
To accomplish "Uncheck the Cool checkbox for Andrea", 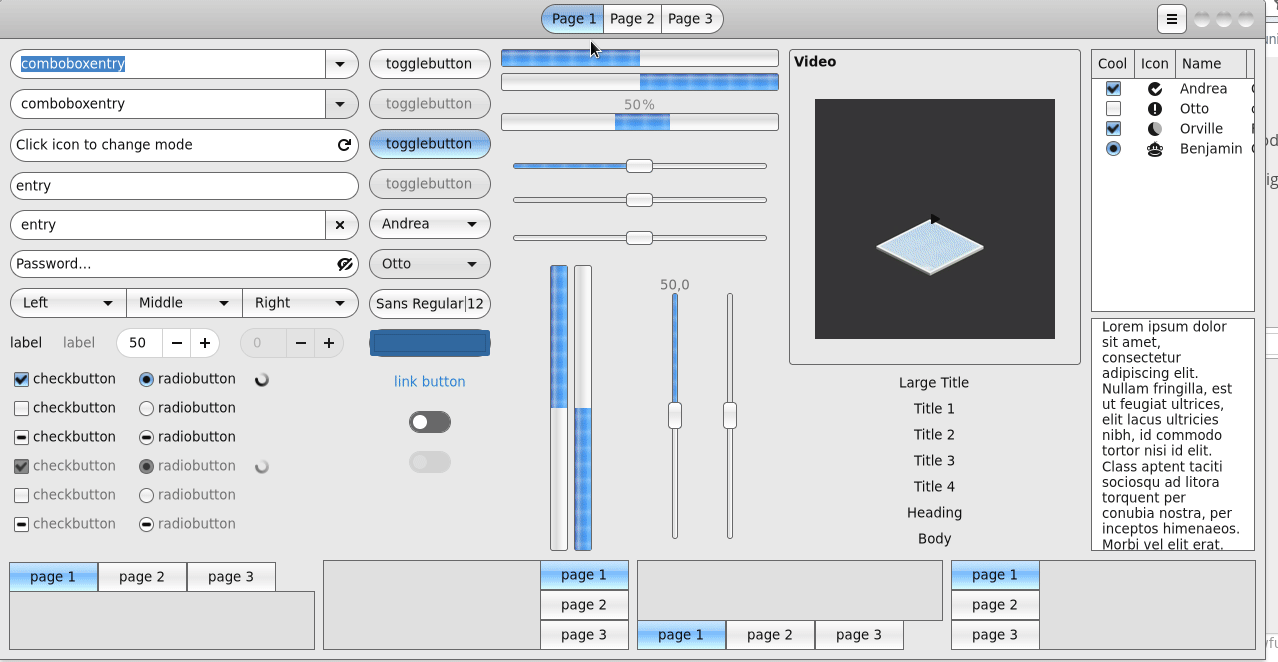I will (x=1113, y=89).
